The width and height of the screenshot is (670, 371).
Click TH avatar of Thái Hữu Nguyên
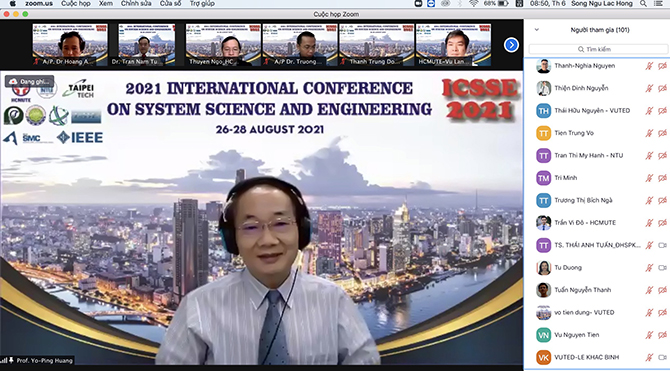544,111
